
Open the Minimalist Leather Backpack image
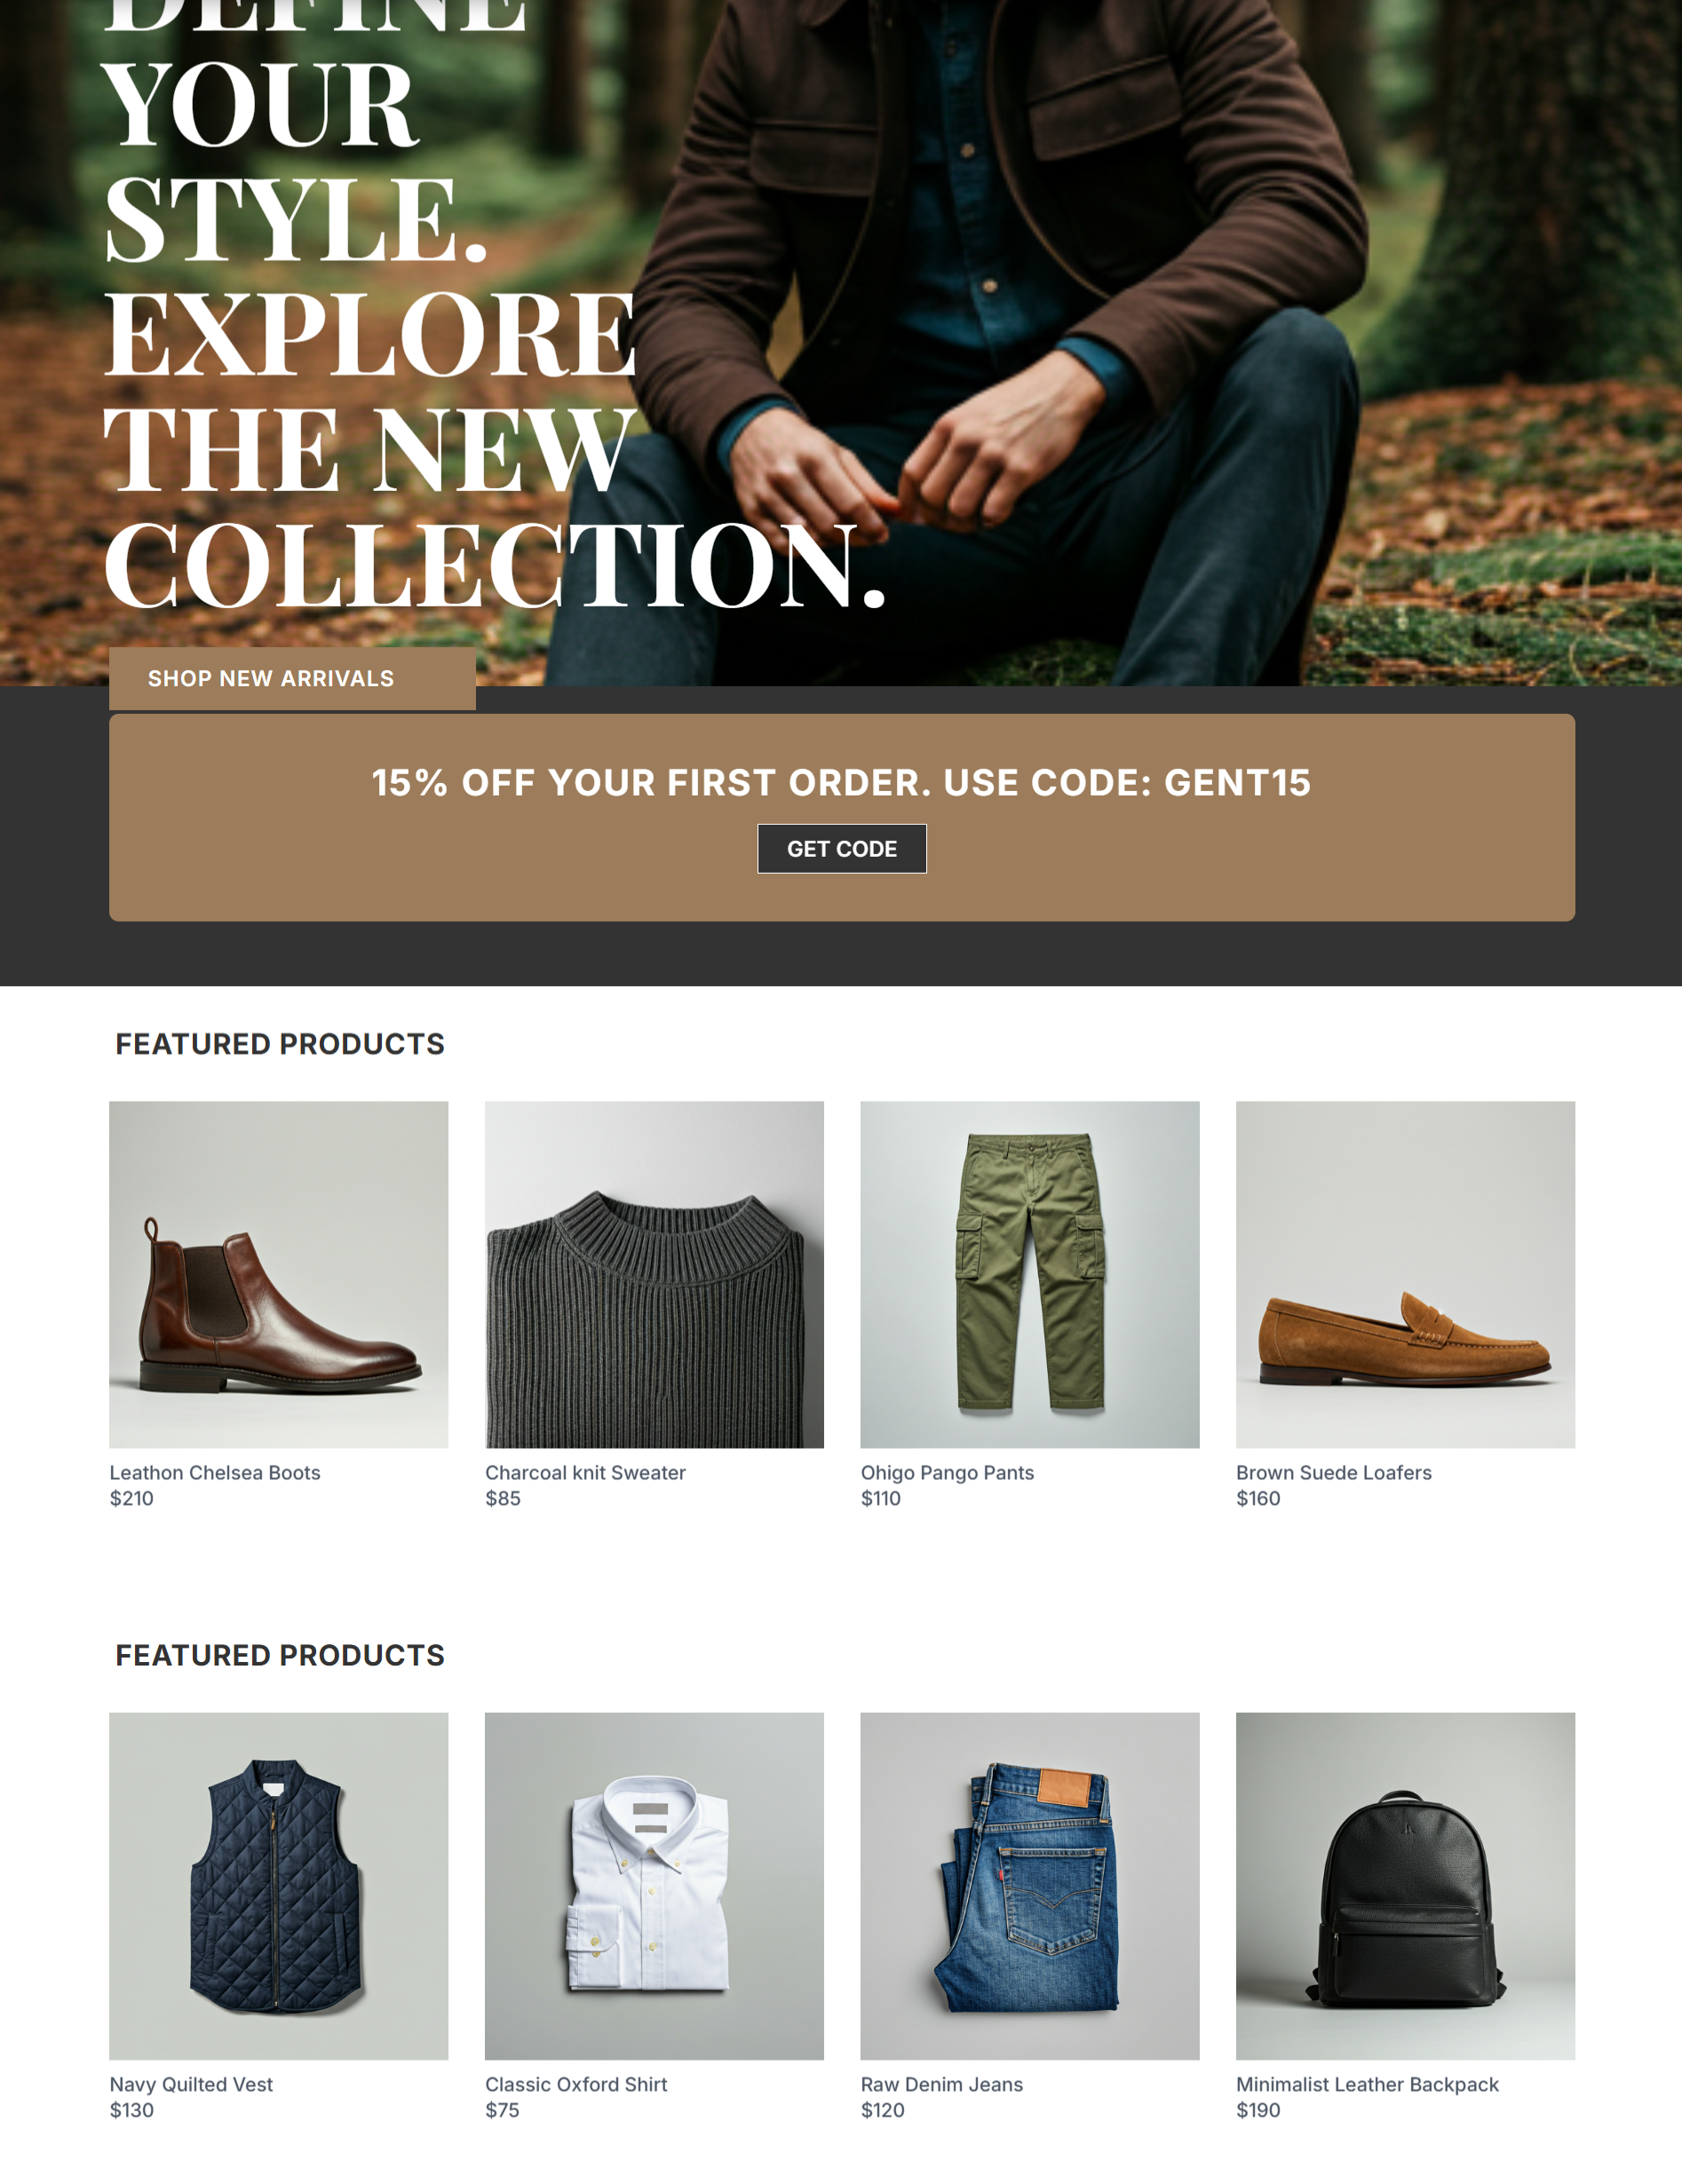(x=1405, y=1886)
